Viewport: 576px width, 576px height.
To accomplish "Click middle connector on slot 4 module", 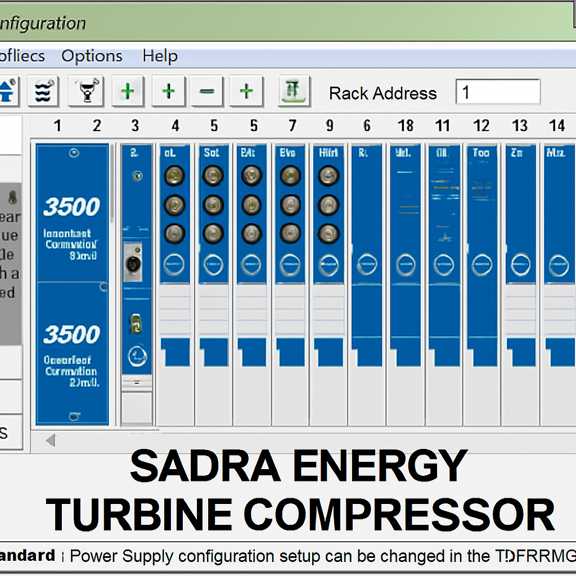I will pyautogui.click(x=174, y=205).
